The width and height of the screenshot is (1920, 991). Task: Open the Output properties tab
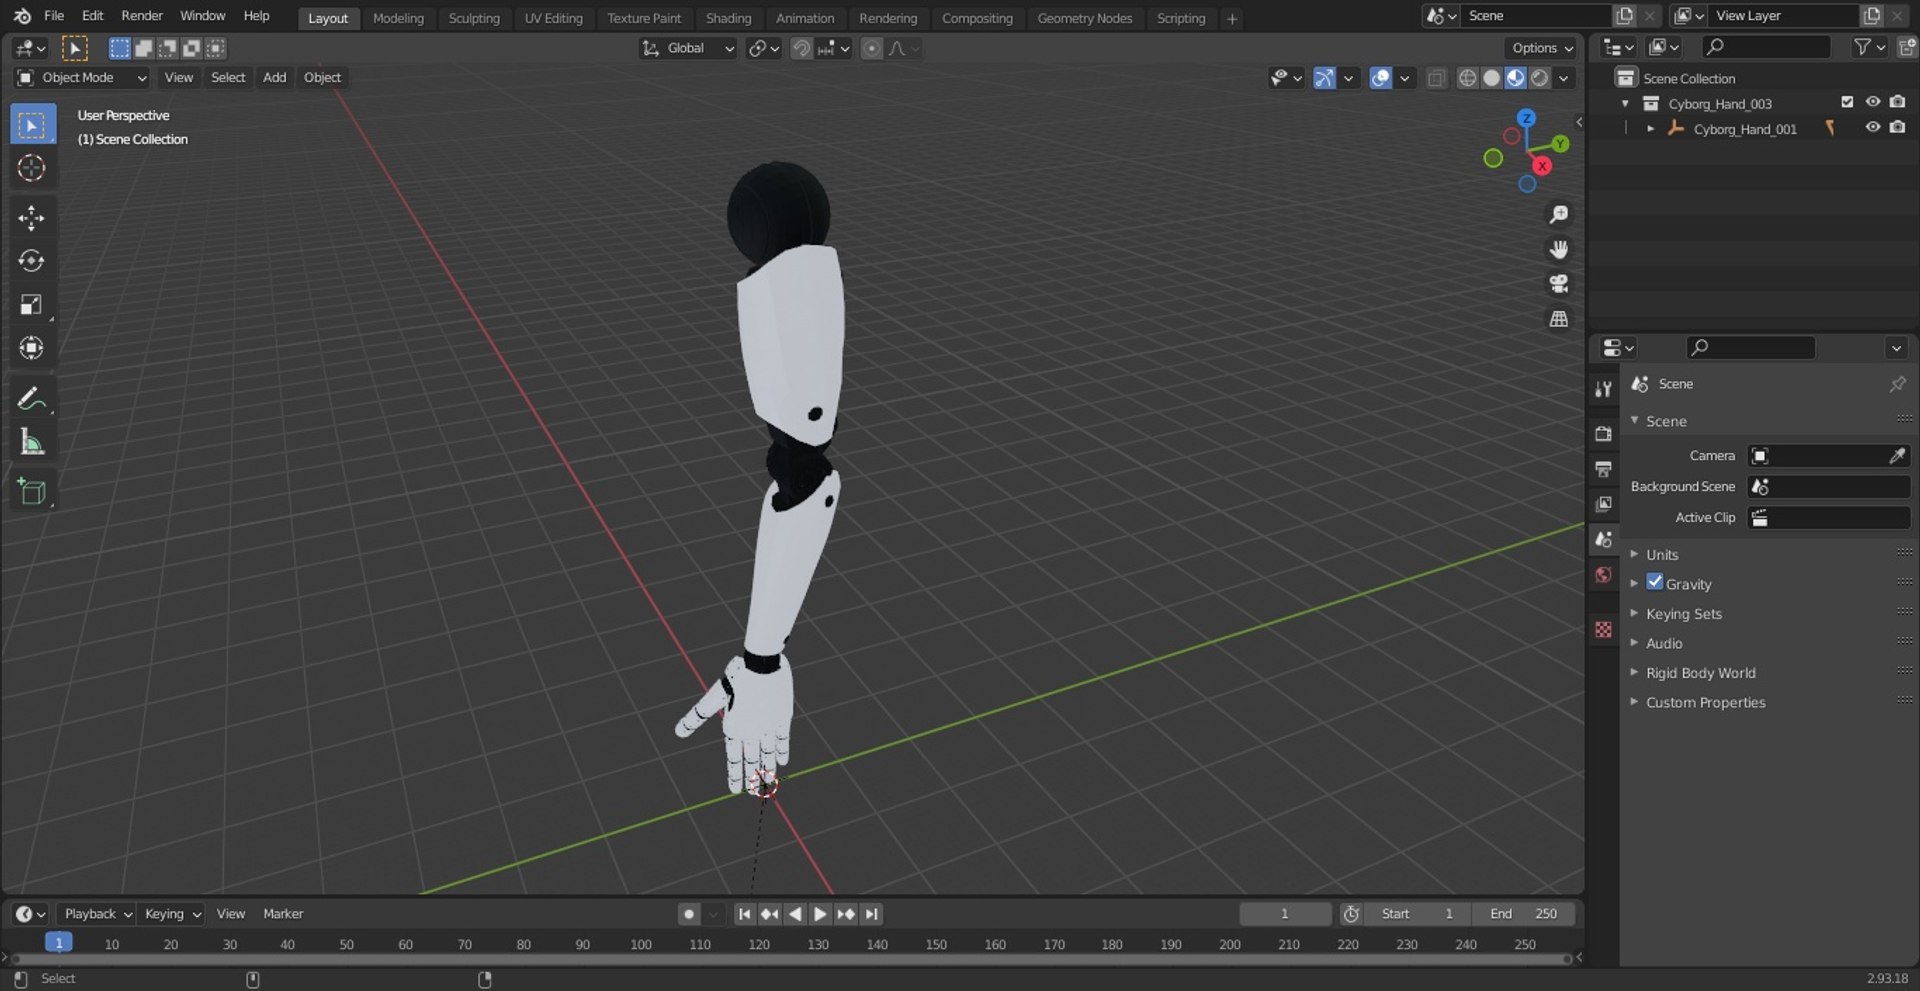pos(1604,468)
